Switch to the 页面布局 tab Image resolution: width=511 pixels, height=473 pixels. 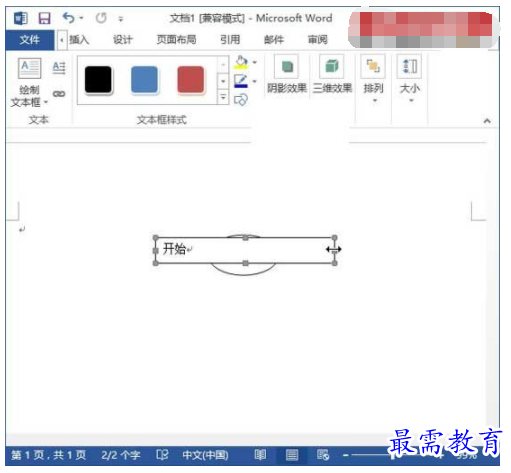point(176,40)
